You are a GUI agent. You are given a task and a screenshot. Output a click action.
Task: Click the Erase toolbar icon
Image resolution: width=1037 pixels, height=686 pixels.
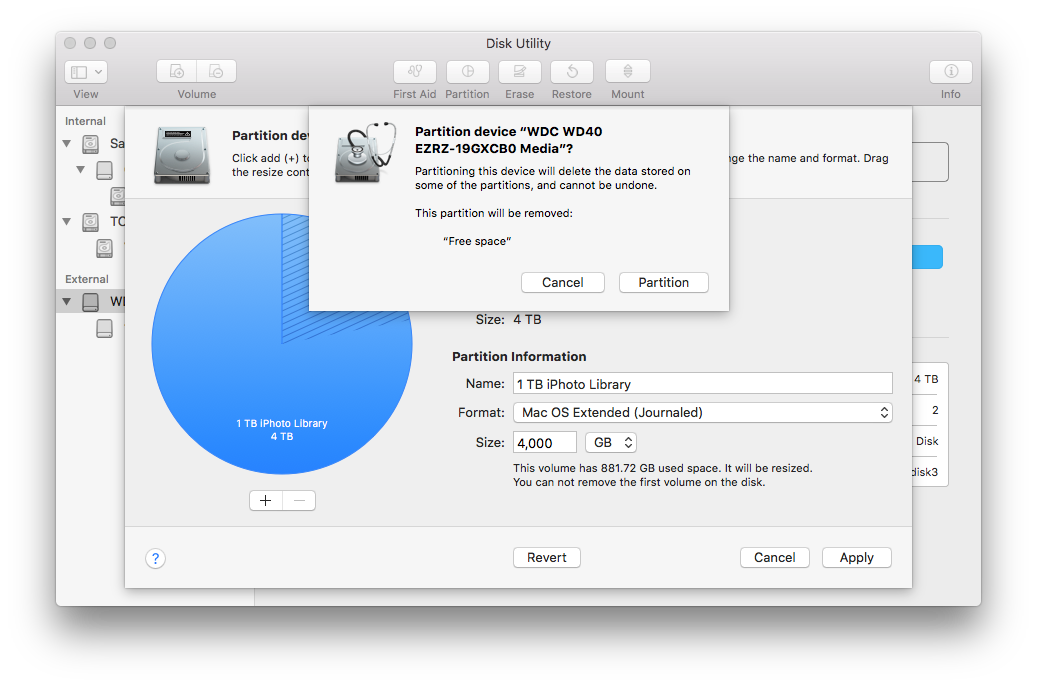coord(520,71)
